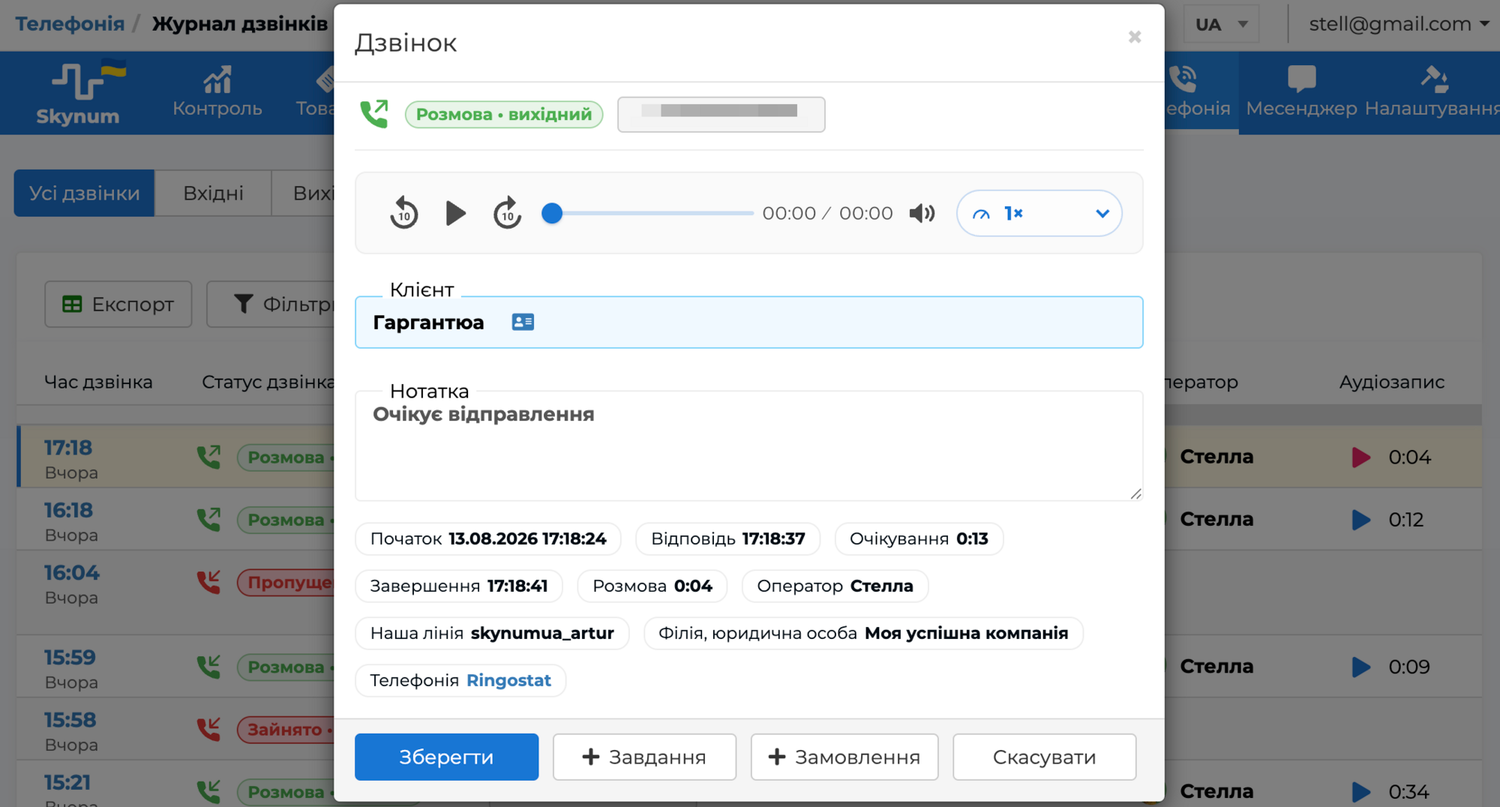The height and width of the screenshot is (807, 1500).
Task: Click the Skynum logo
Action: 78,94
